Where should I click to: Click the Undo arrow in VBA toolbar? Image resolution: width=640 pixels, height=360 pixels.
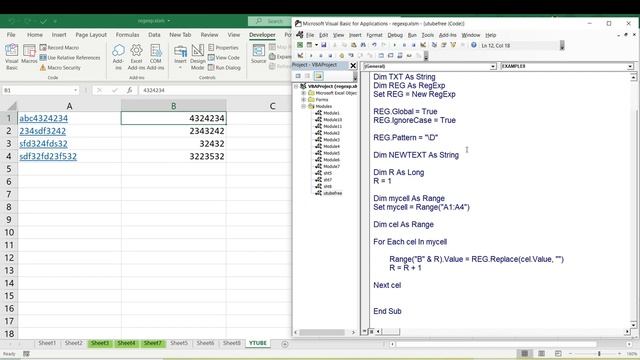click(374, 45)
